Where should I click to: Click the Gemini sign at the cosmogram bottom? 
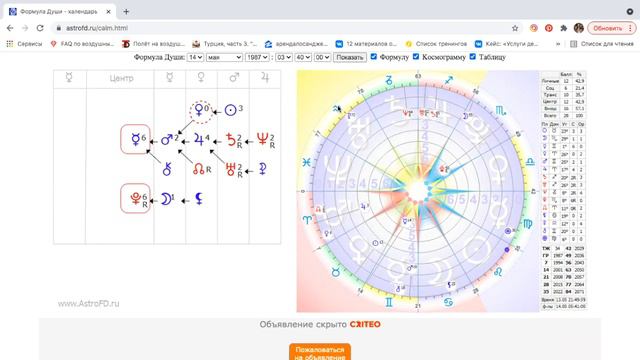point(389,302)
